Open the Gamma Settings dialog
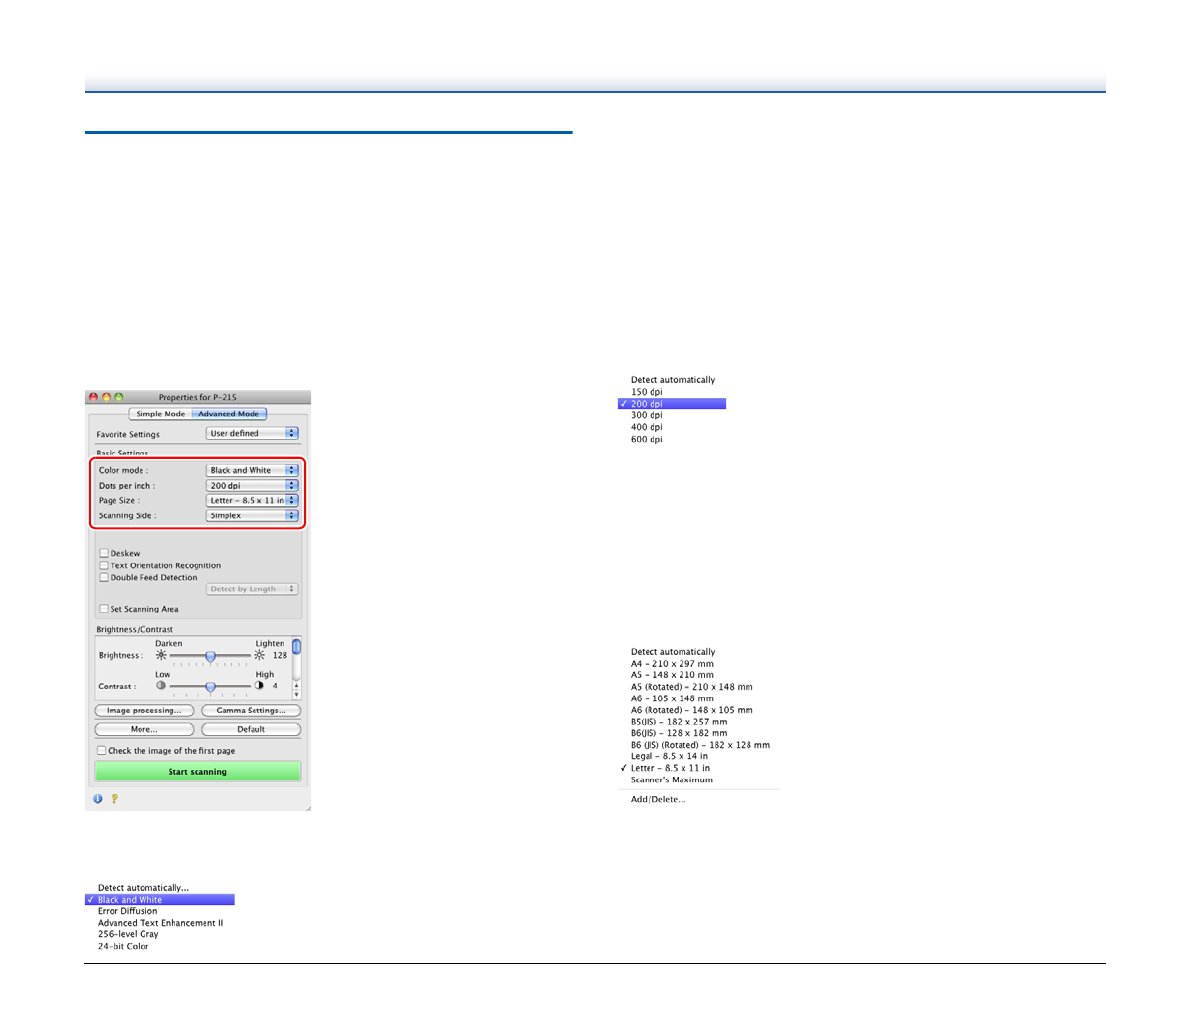The image size is (1190, 1020). (251, 711)
